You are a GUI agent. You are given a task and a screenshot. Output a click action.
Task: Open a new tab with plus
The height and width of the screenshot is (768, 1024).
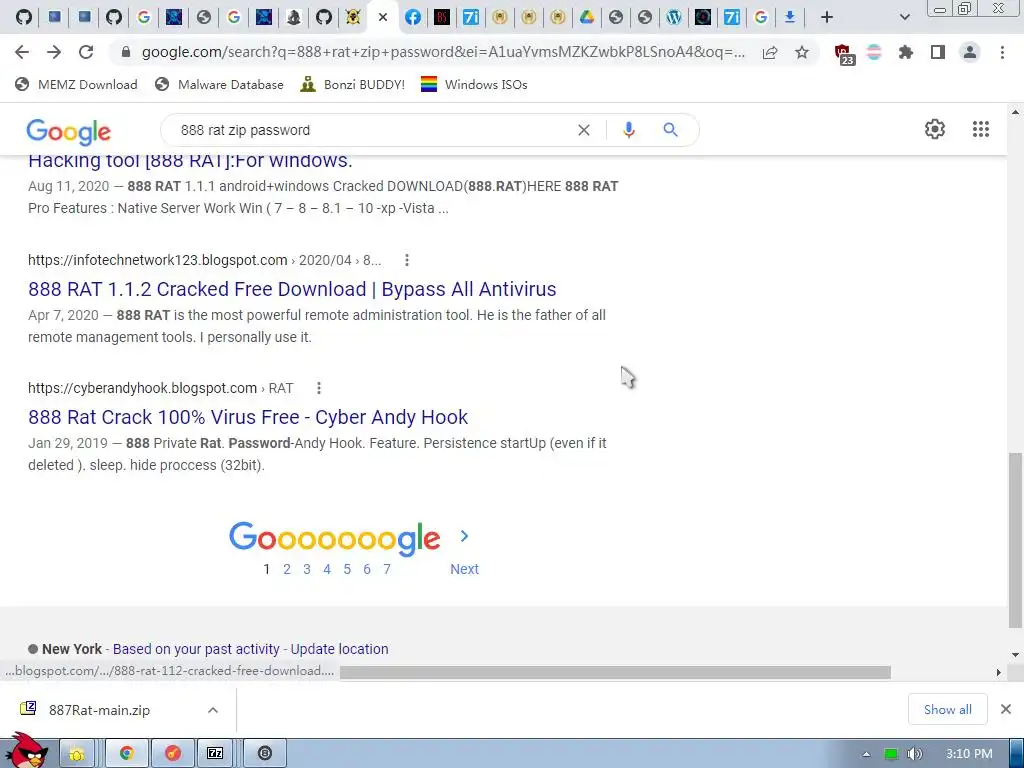click(x=827, y=17)
